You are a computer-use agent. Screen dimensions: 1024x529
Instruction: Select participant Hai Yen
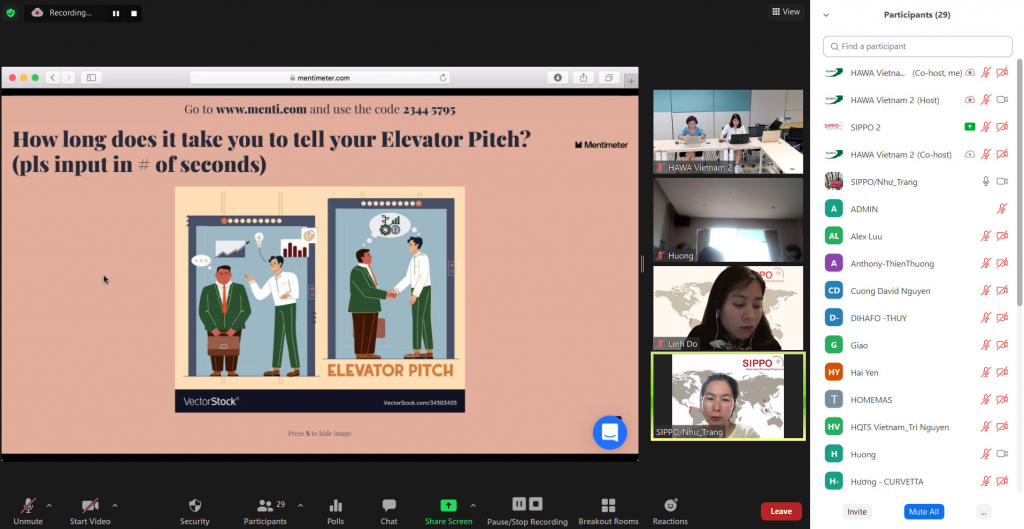[x=918, y=373]
